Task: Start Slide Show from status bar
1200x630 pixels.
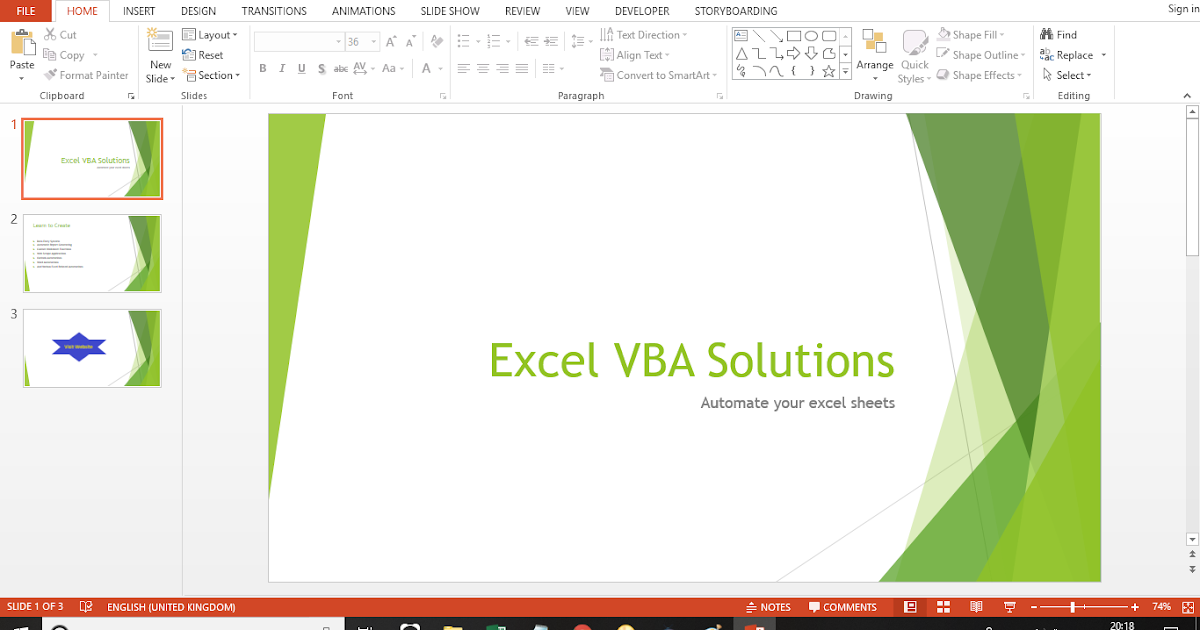Action: (1009, 606)
